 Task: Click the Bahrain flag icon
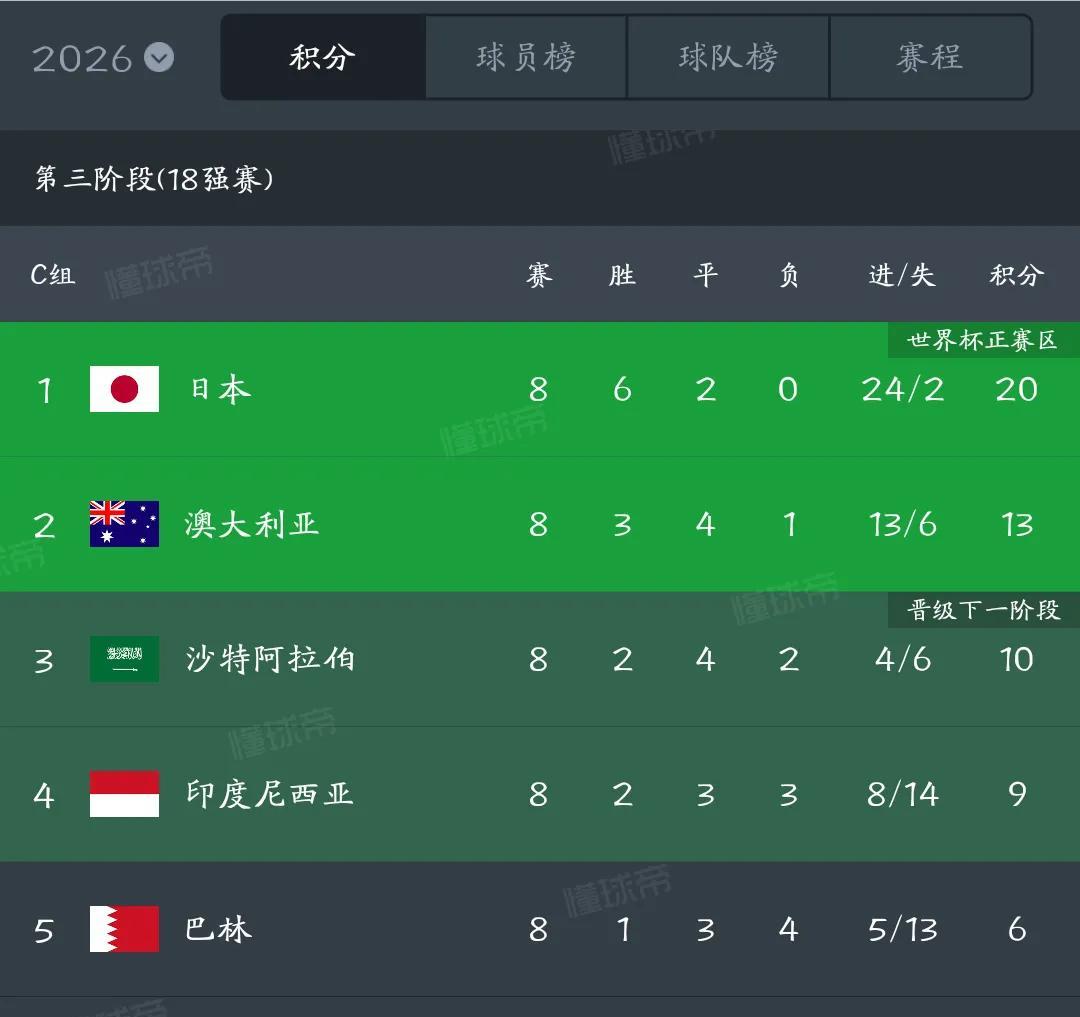tap(124, 929)
